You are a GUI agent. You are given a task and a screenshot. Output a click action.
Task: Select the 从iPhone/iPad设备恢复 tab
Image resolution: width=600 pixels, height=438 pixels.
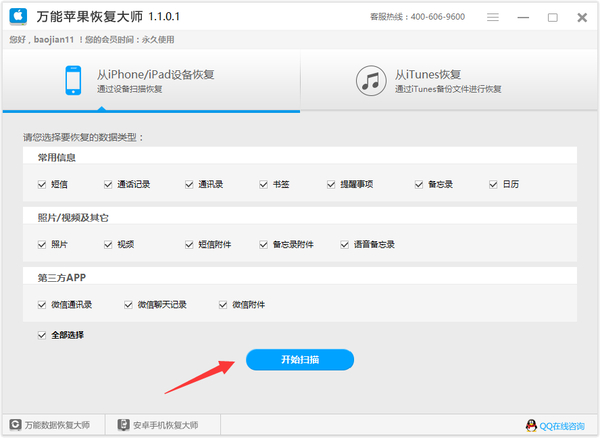pos(151,81)
